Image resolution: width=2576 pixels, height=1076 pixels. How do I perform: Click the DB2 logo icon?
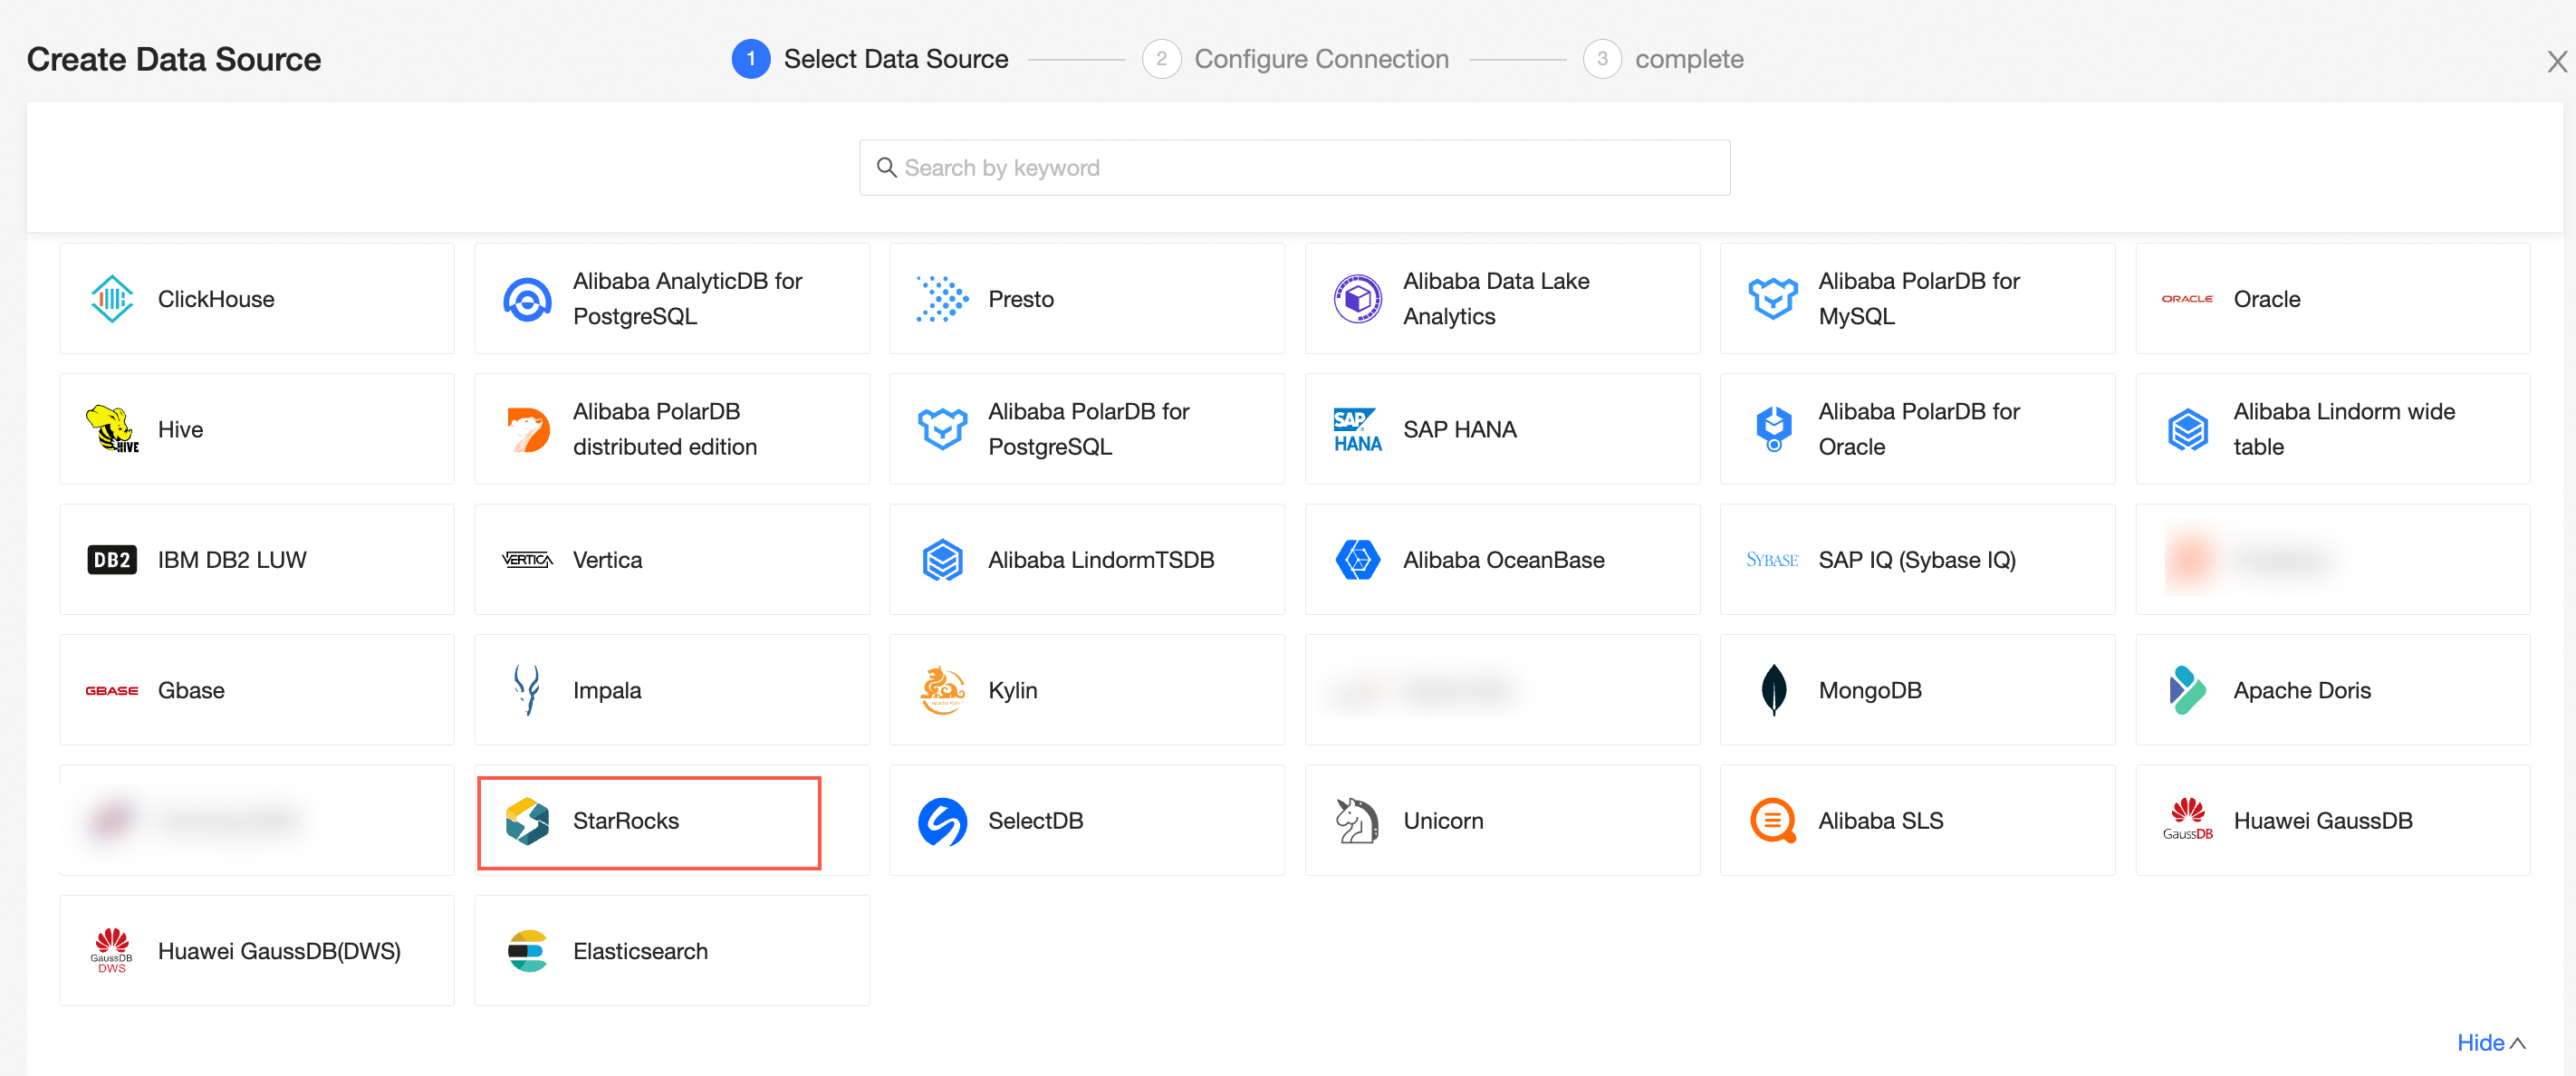112,560
